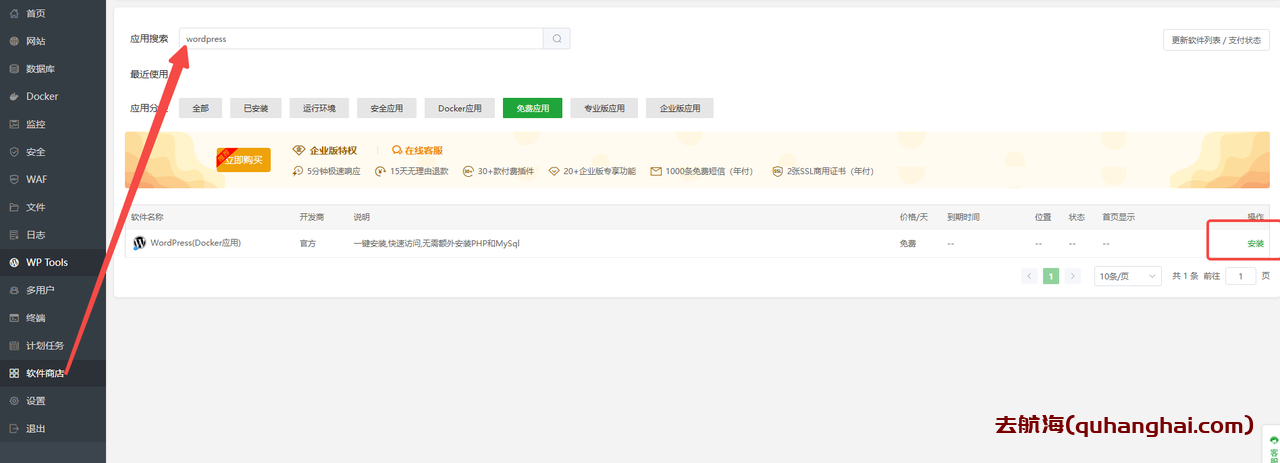
Task: Click the WordPress(Docker应用) app name
Action: click(x=195, y=243)
